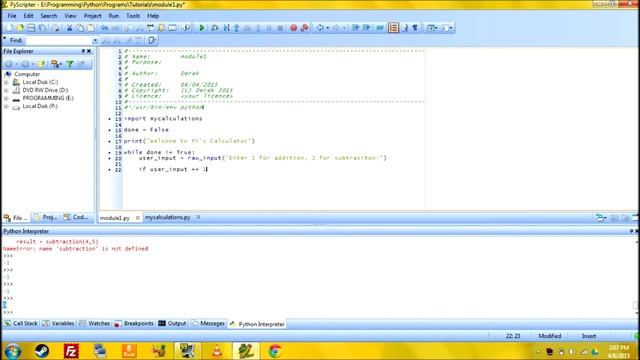Click the green Run script button
This screenshot has height=360, width=640.
(x=202, y=28)
